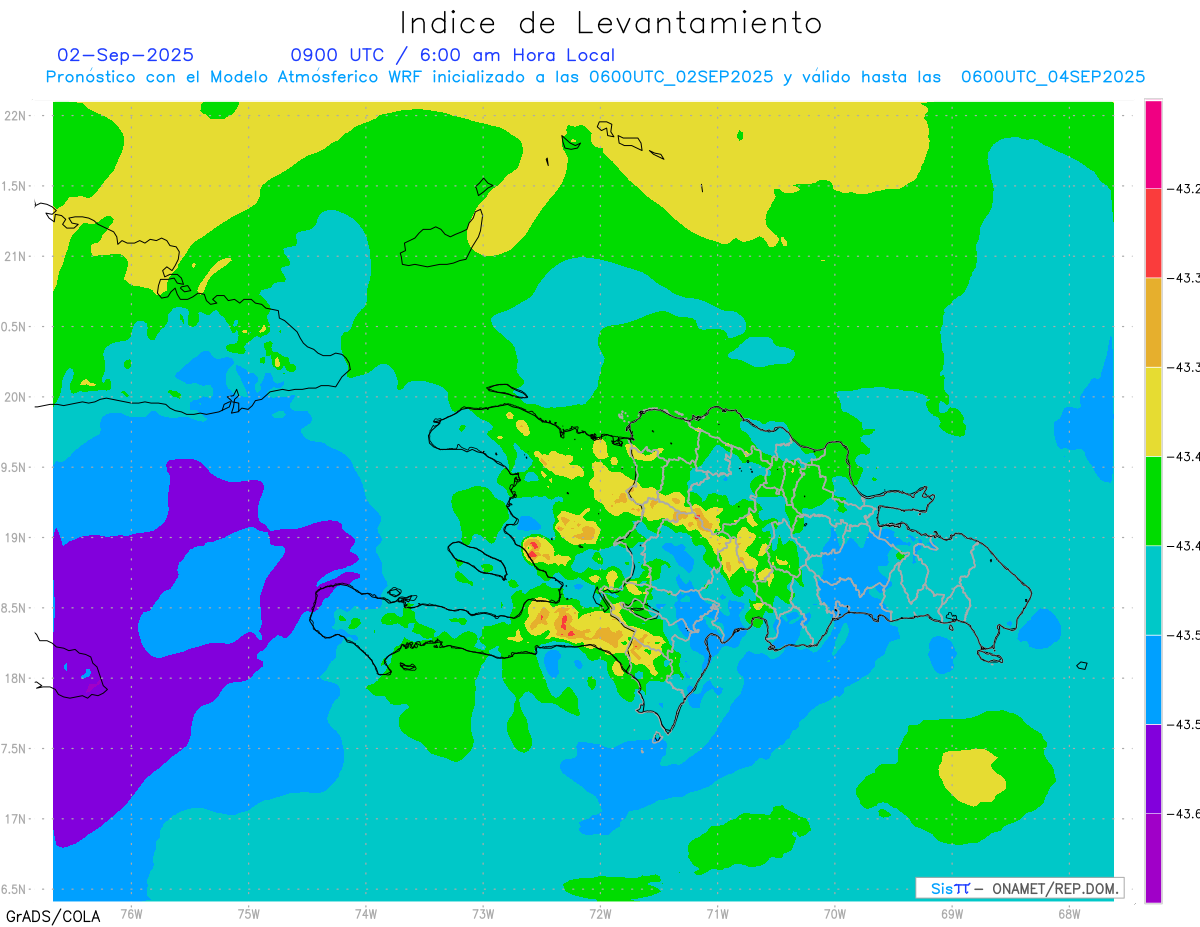Click the '-43.2' color bar value

(1183, 189)
